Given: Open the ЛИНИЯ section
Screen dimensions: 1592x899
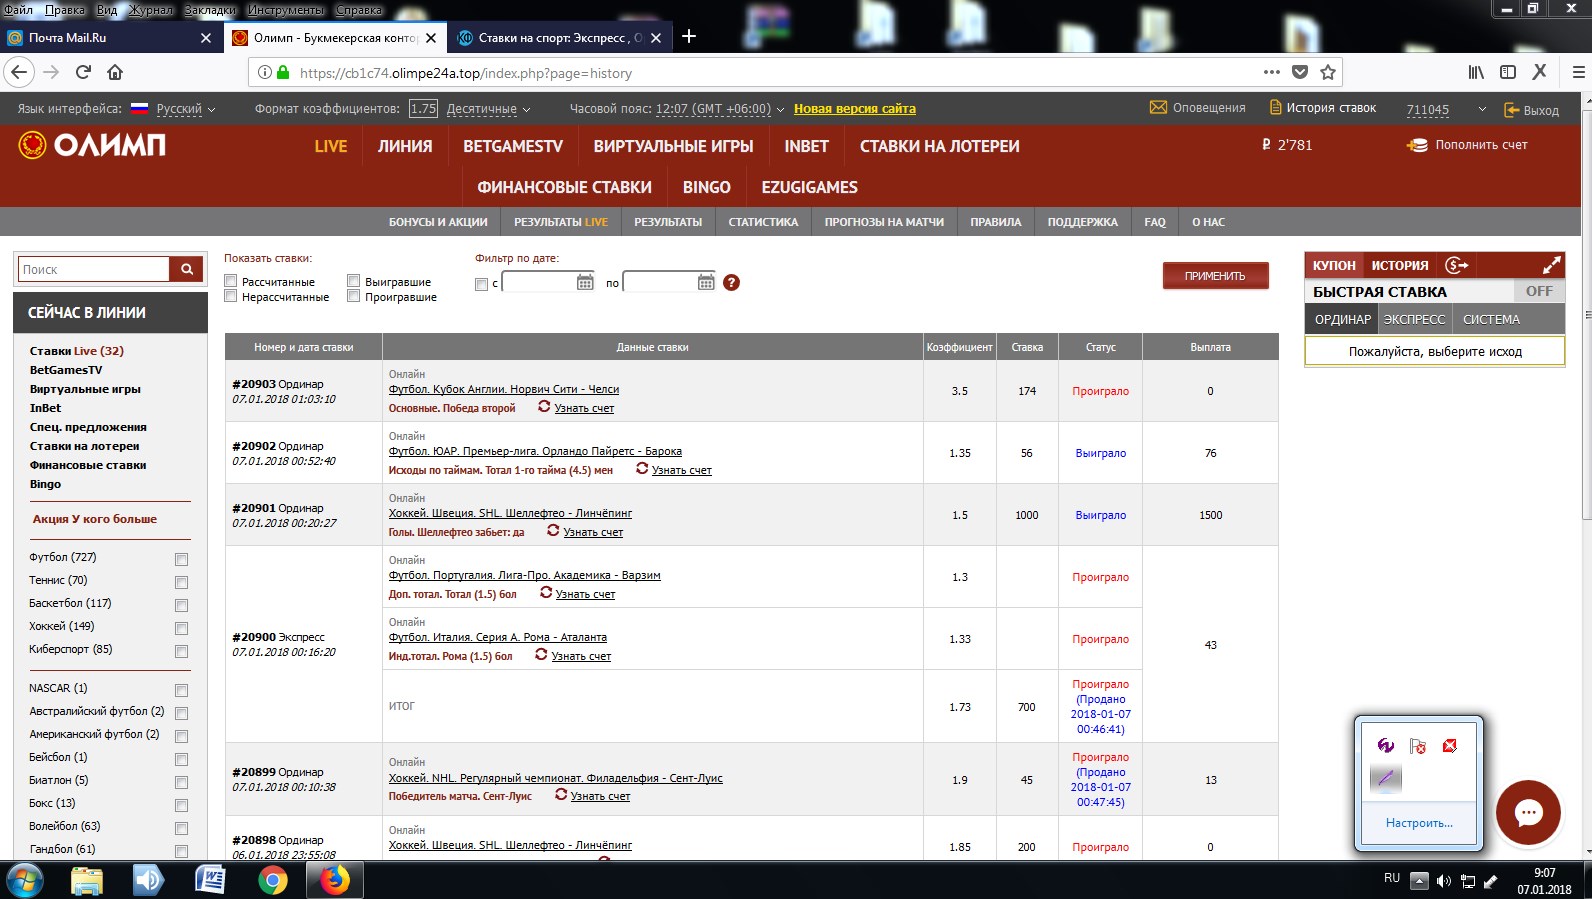Looking at the screenshot, I should point(405,146).
